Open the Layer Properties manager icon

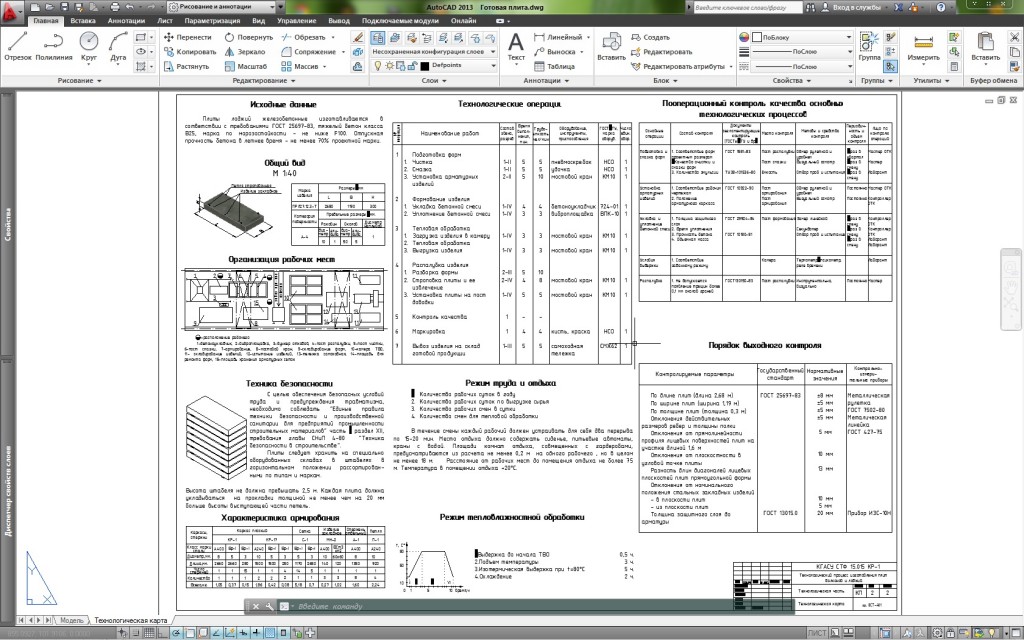click(x=377, y=37)
